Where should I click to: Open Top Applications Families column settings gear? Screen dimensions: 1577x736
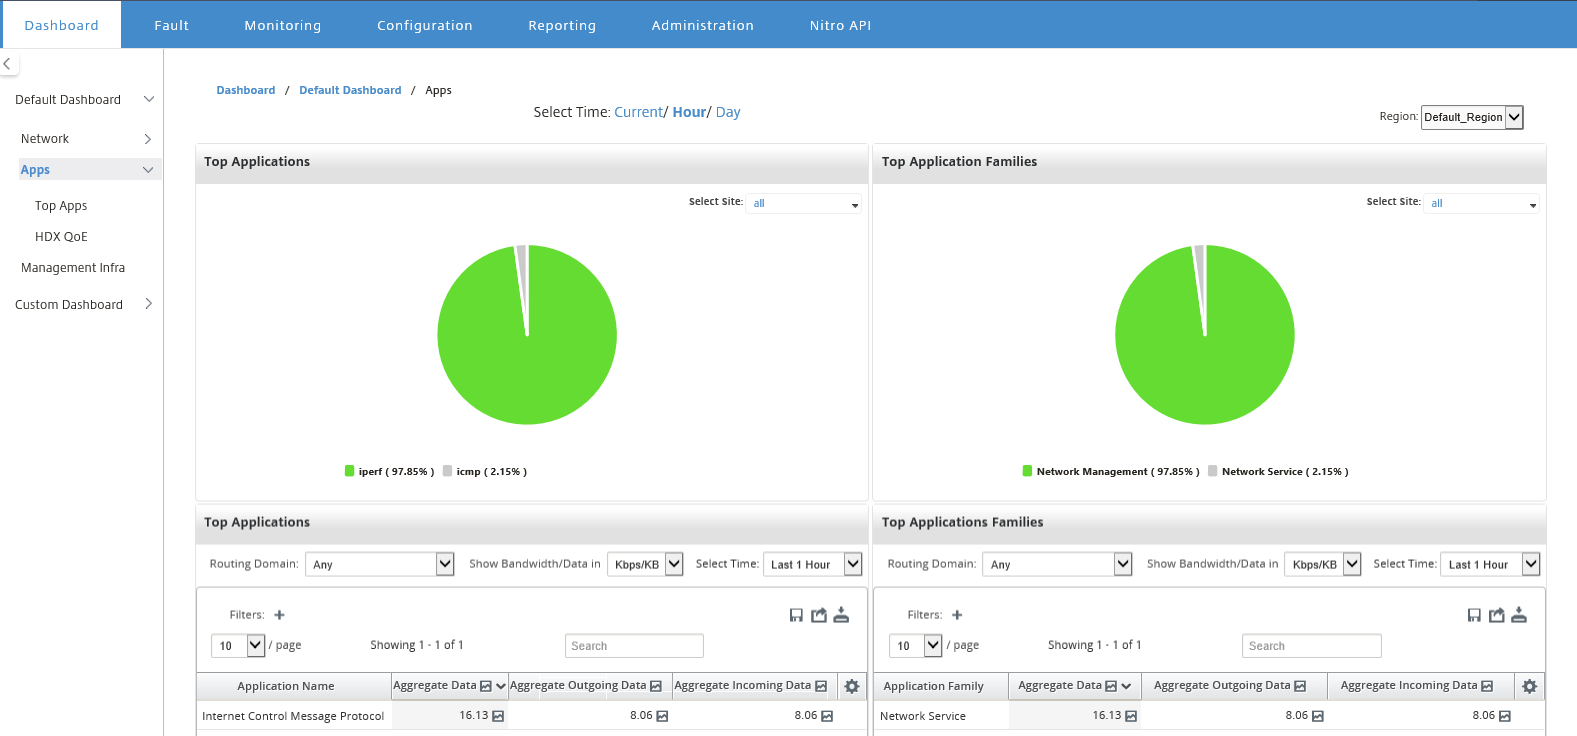(1529, 686)
